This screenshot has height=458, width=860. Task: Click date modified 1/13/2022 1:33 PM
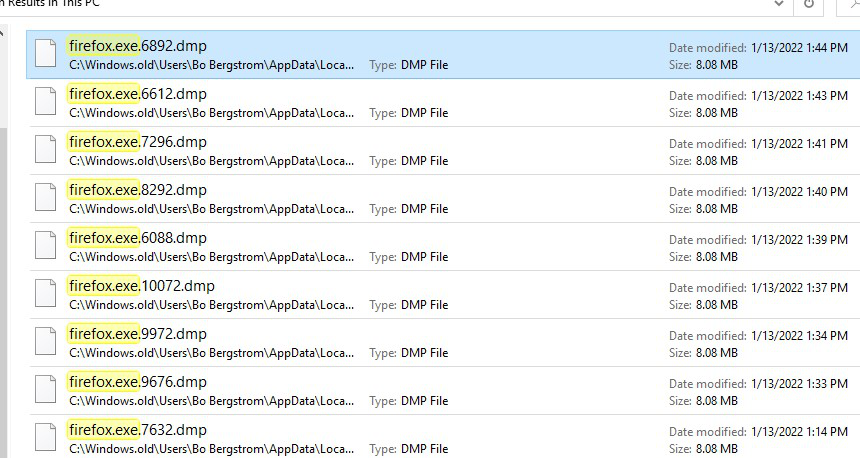click(799, 383)
